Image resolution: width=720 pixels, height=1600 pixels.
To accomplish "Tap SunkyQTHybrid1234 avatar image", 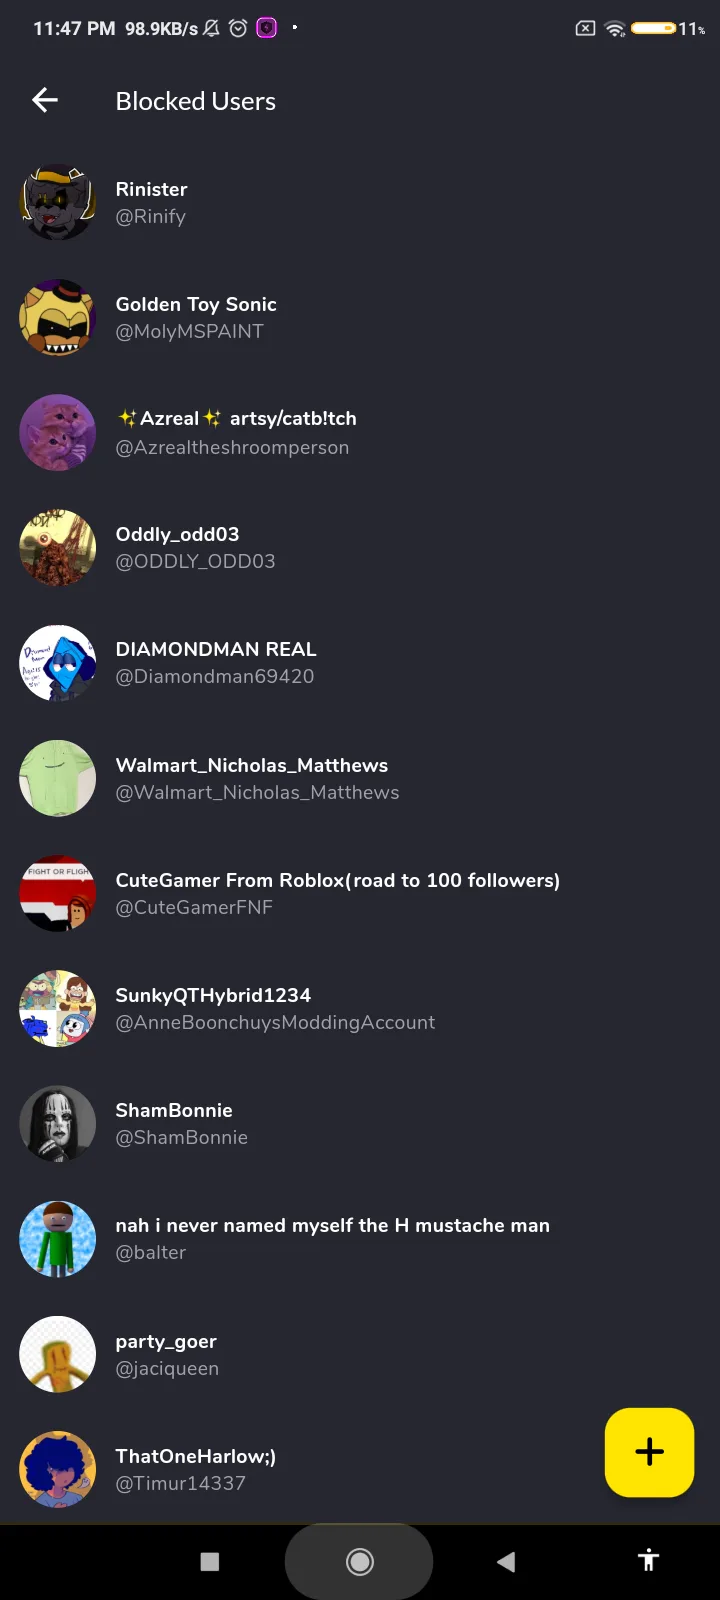I will click(x=58, y=1008).
